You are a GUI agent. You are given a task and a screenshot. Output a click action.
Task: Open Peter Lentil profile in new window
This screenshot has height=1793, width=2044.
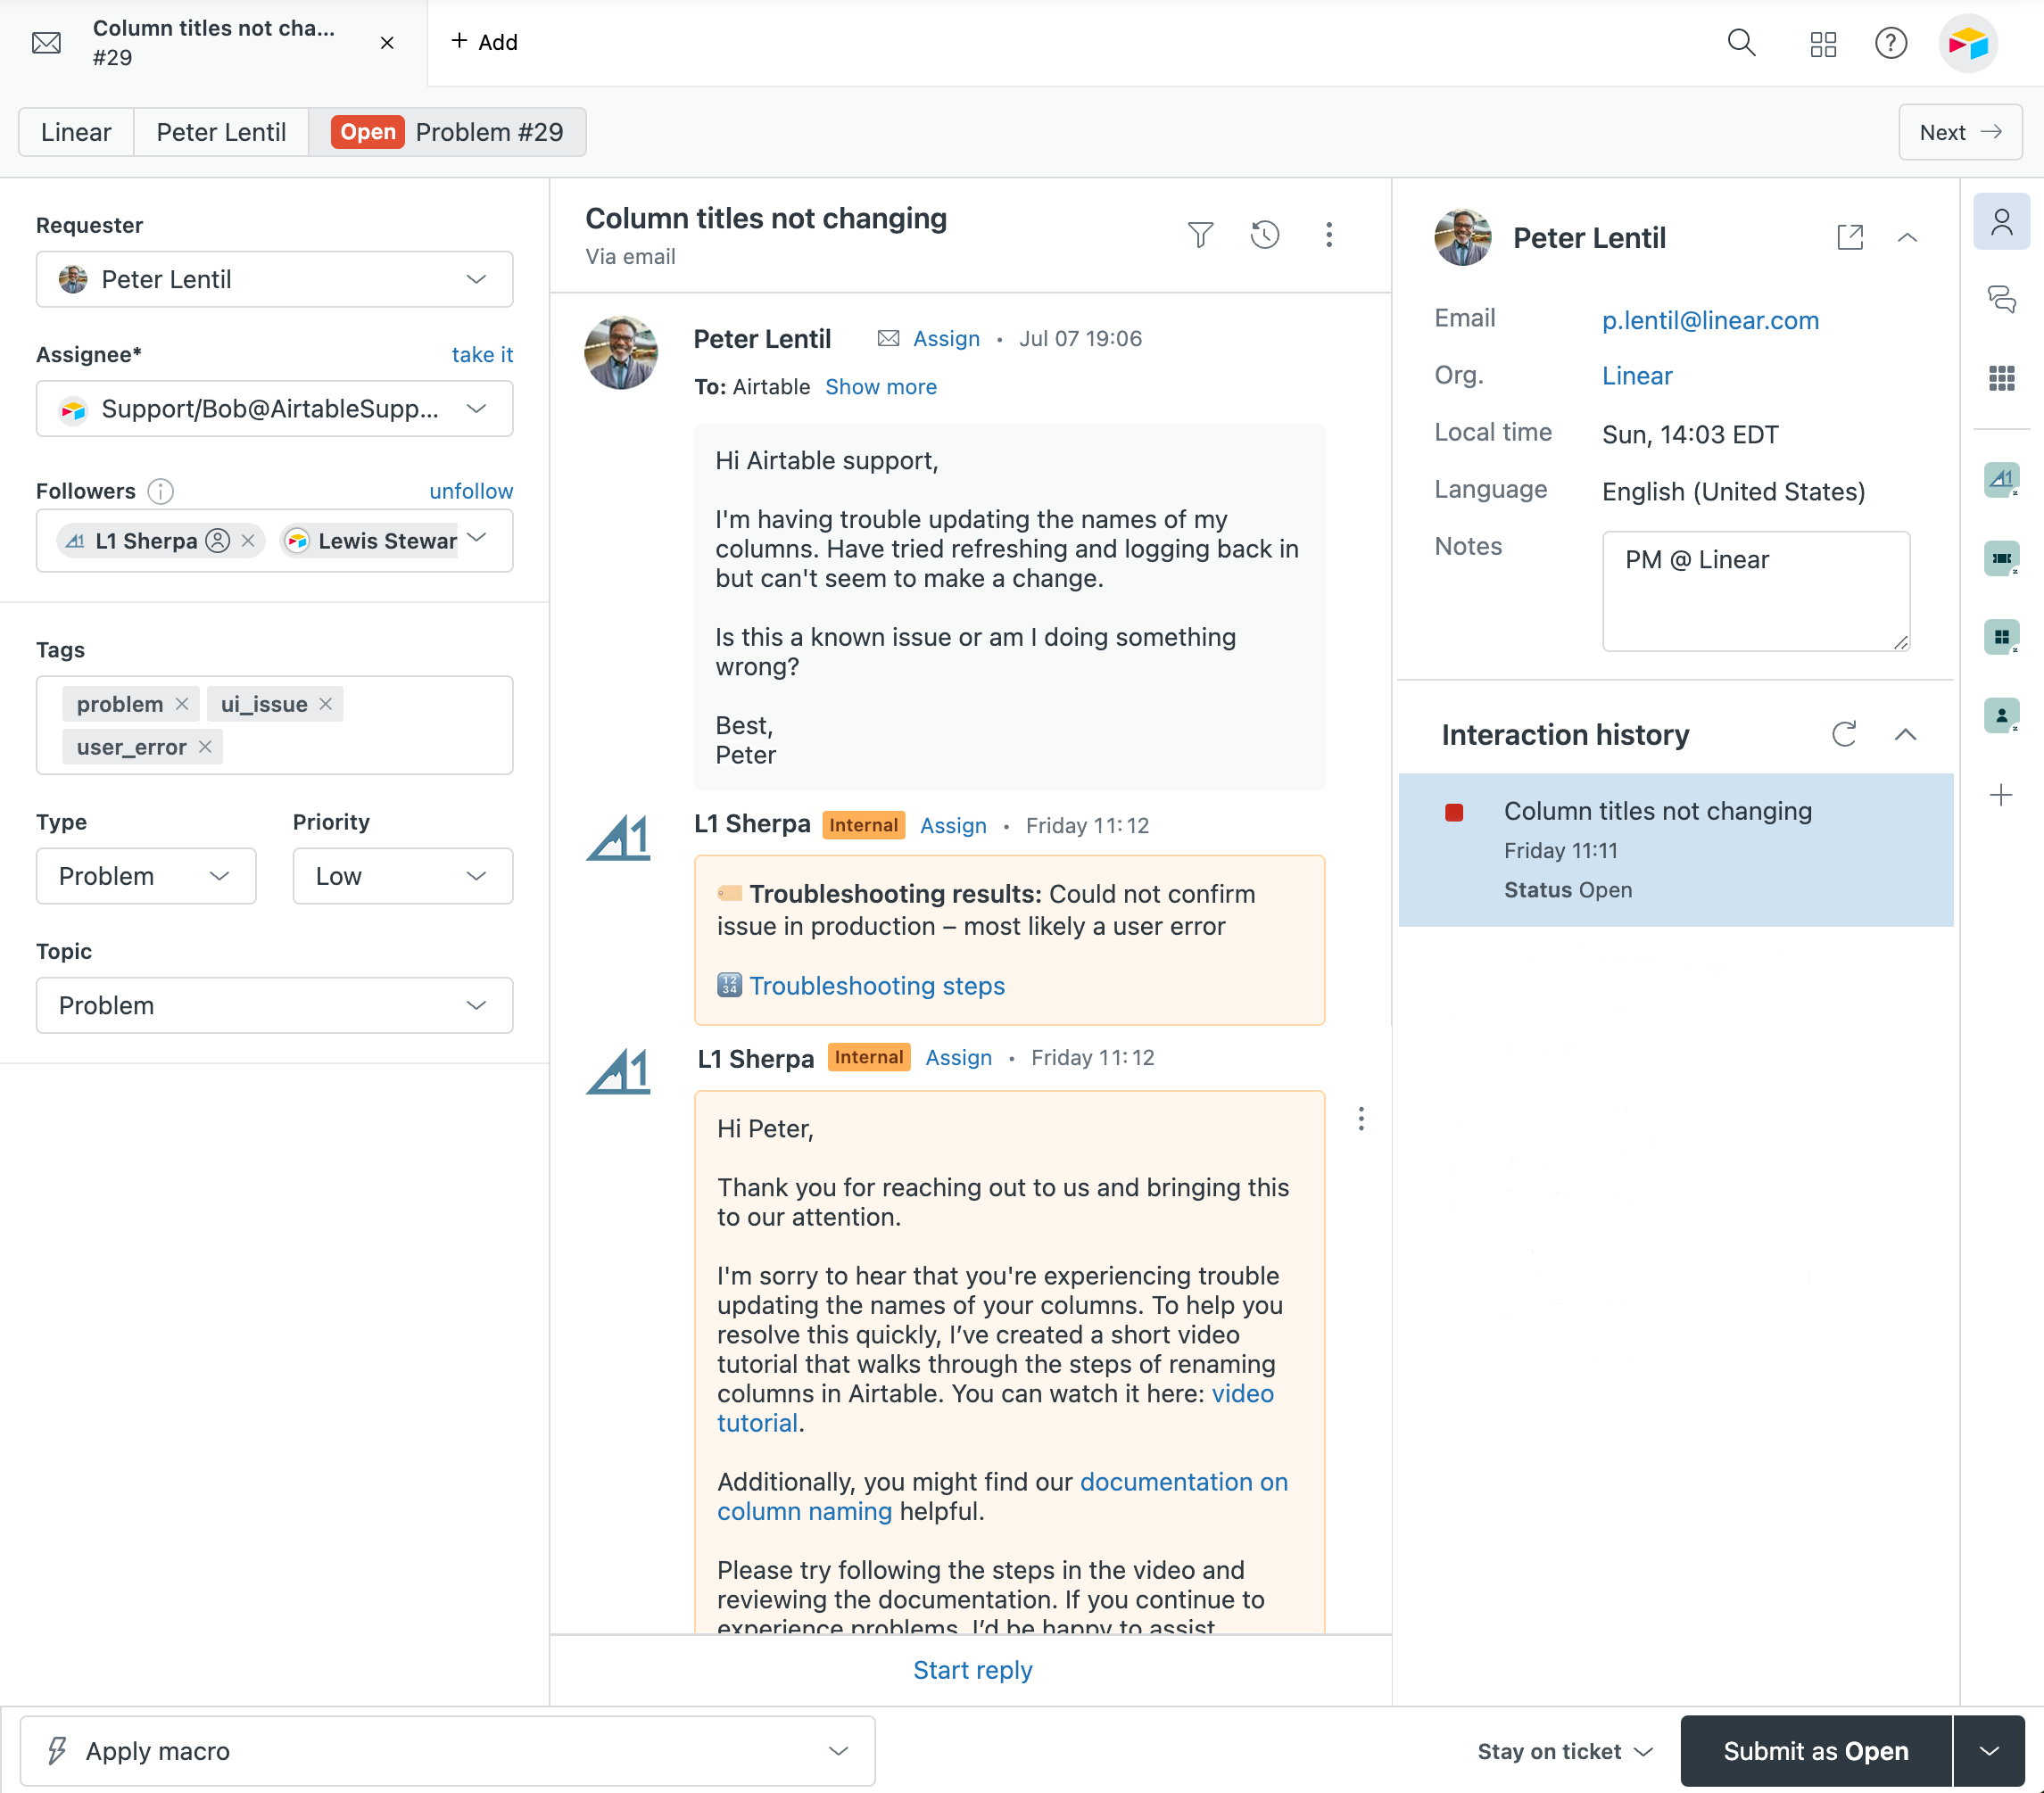pos(1850,237)
